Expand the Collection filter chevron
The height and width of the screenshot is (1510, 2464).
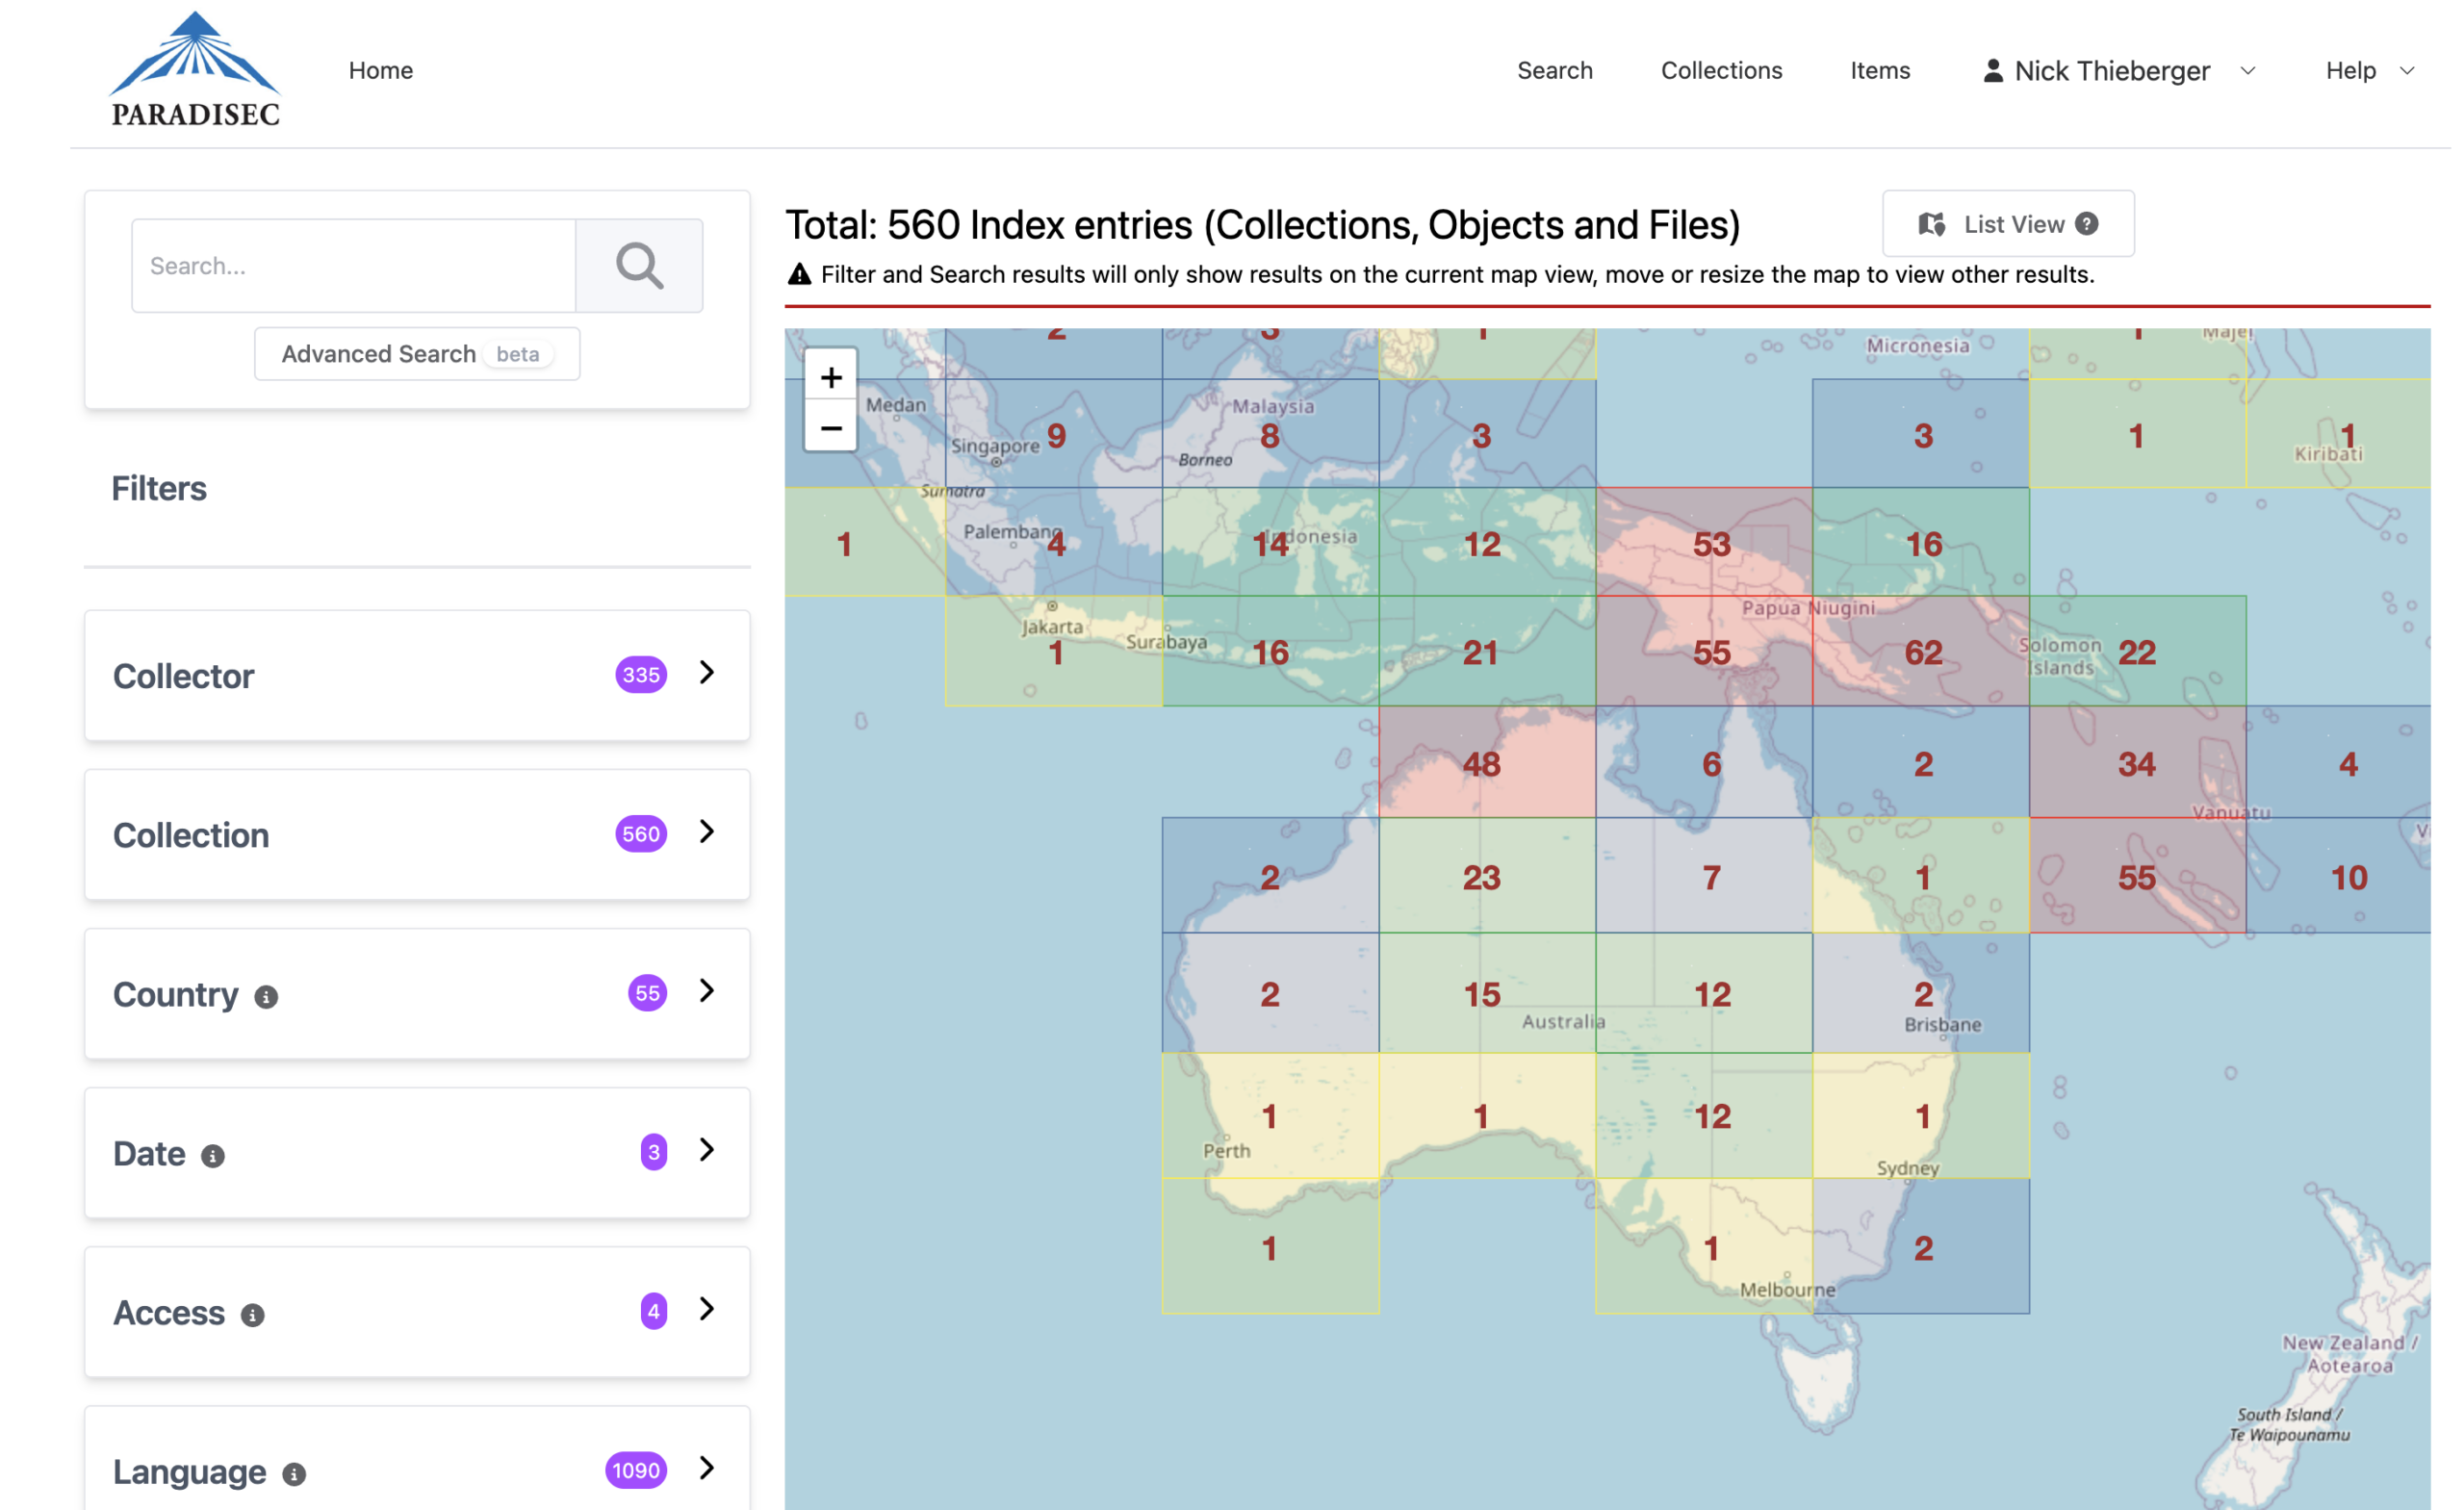click(x=707, y=831)
